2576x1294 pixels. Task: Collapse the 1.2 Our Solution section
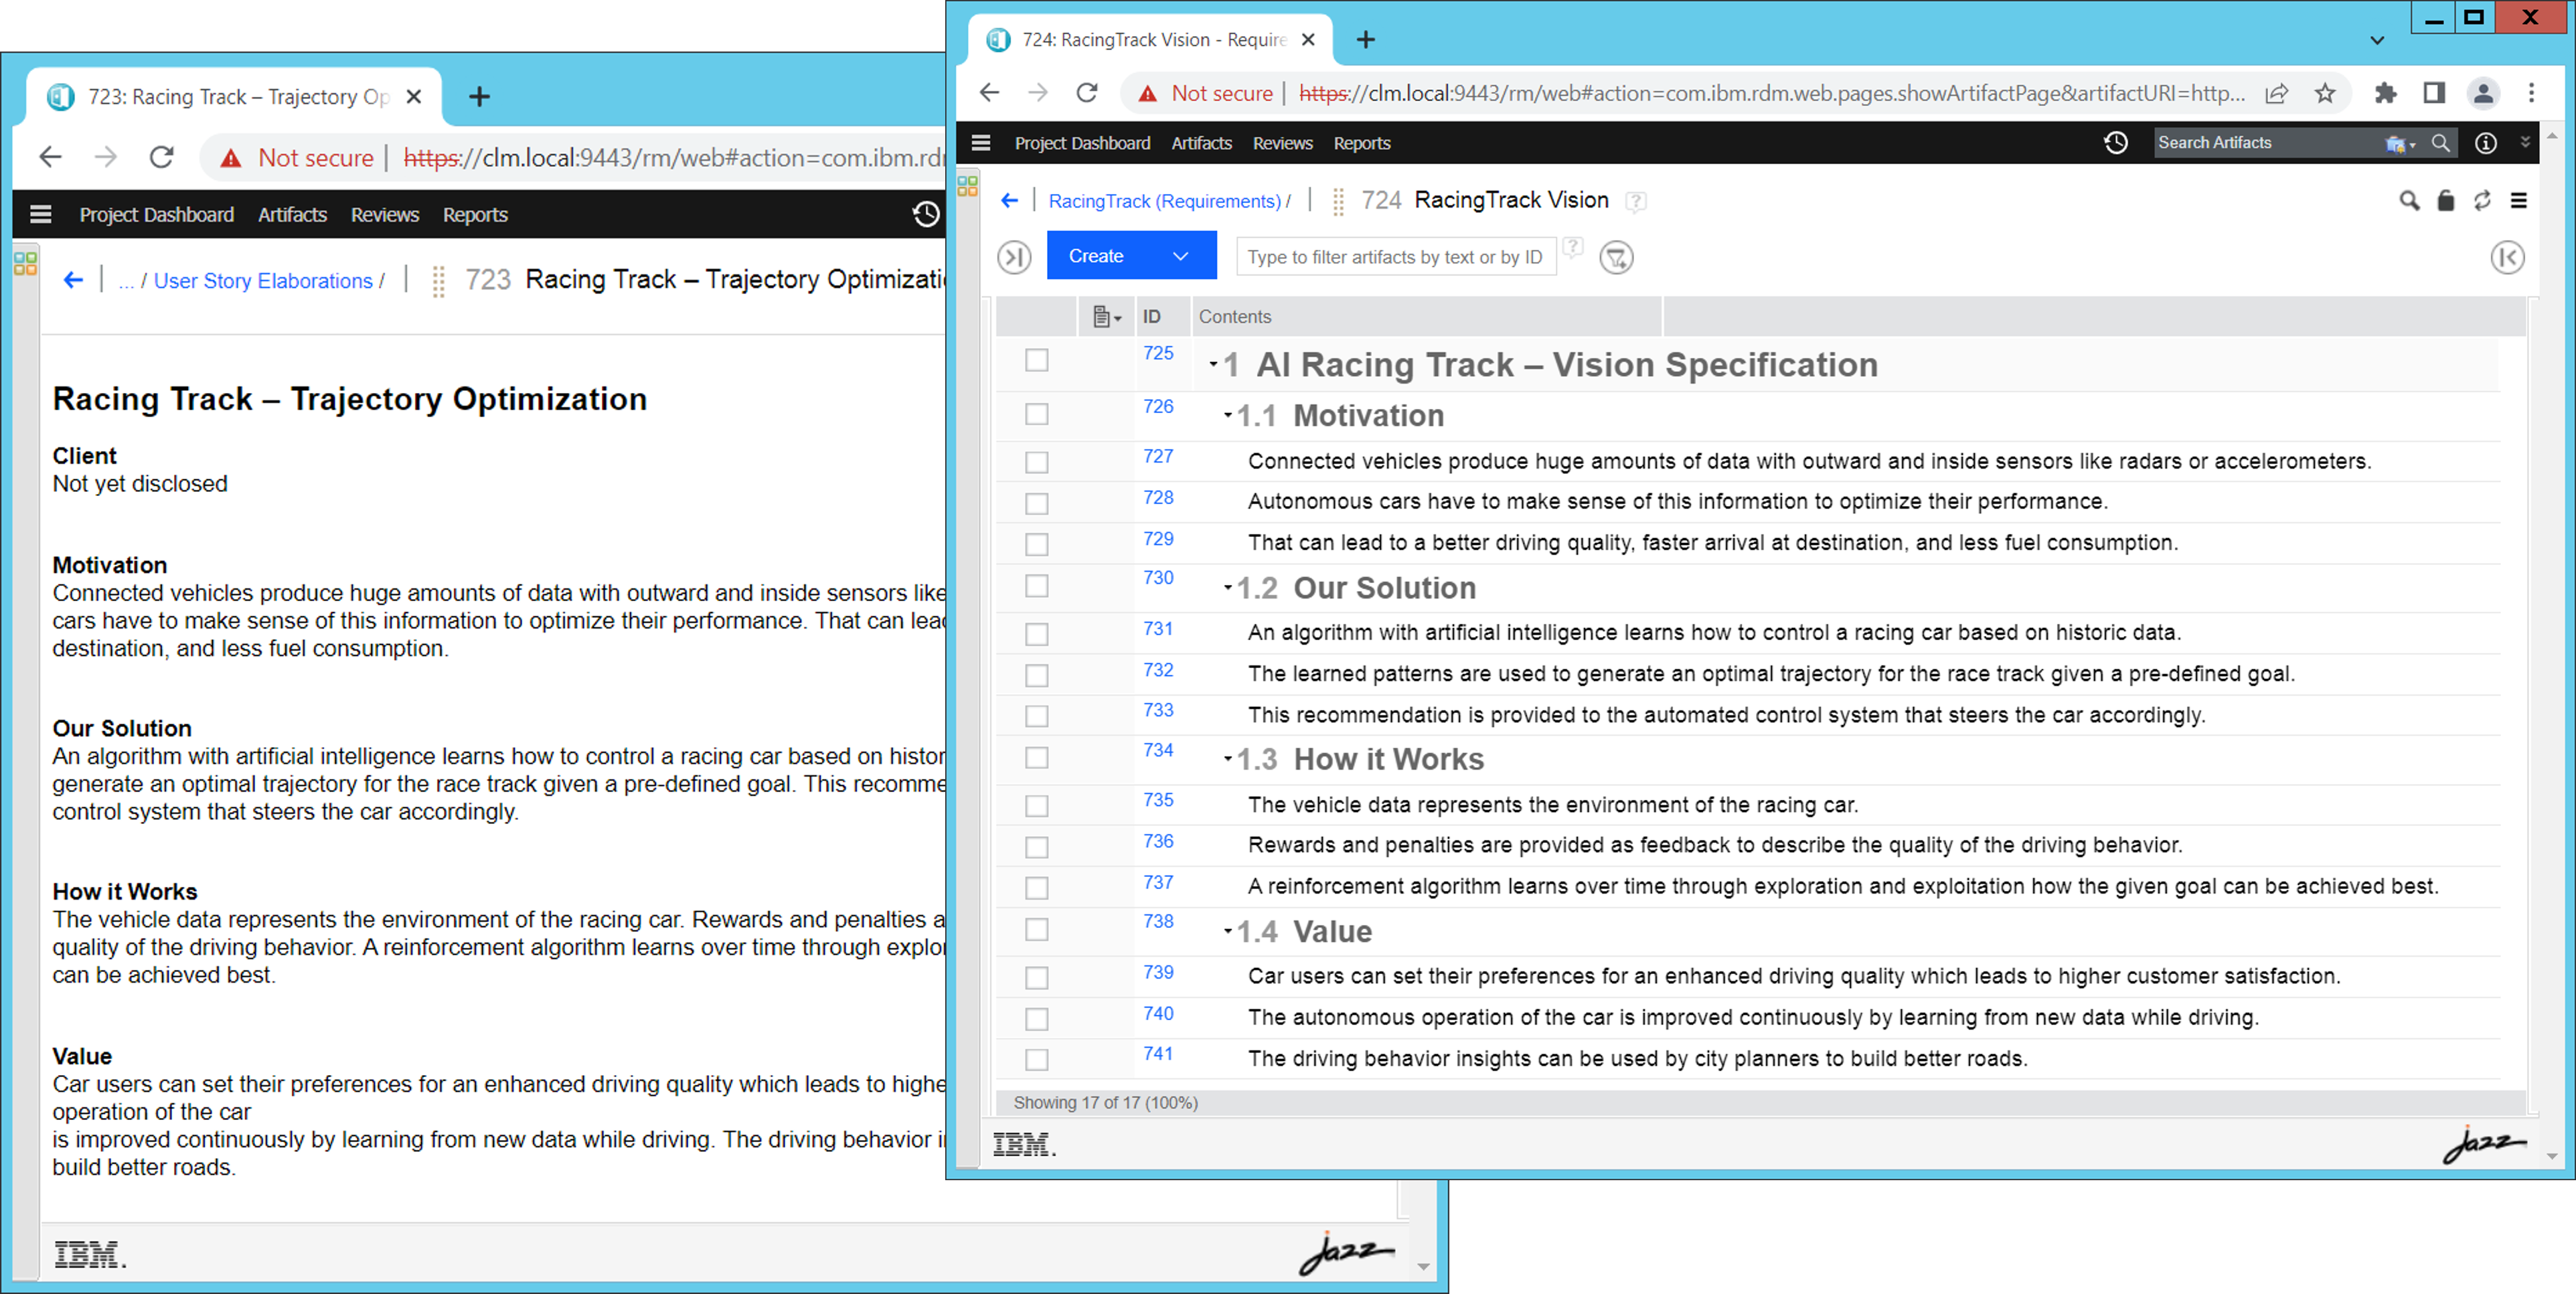(x=1228, y=587)
